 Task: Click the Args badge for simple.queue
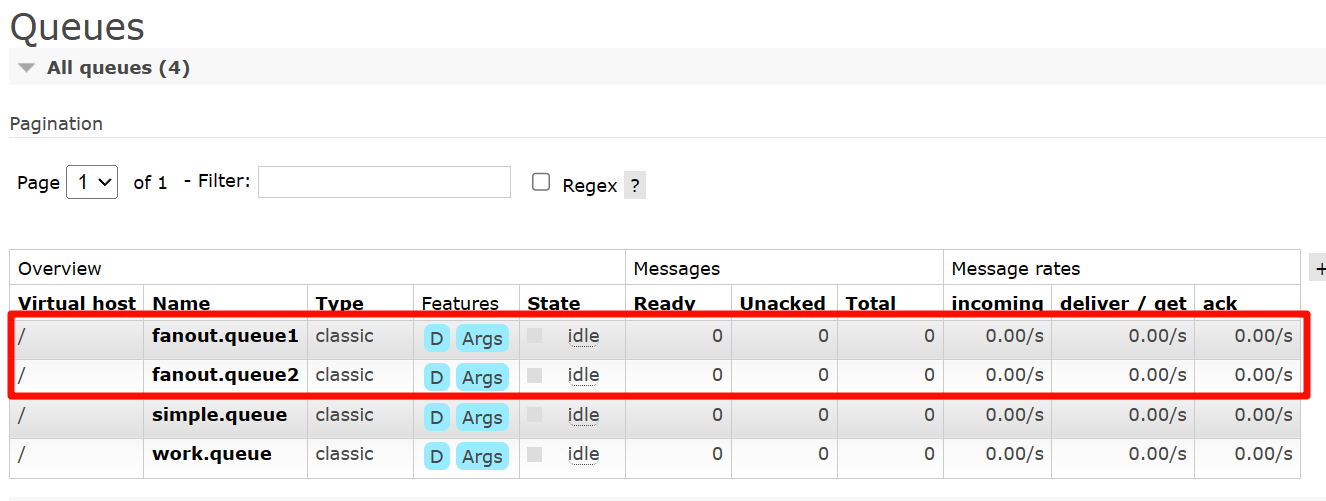(x=482, y=417)
